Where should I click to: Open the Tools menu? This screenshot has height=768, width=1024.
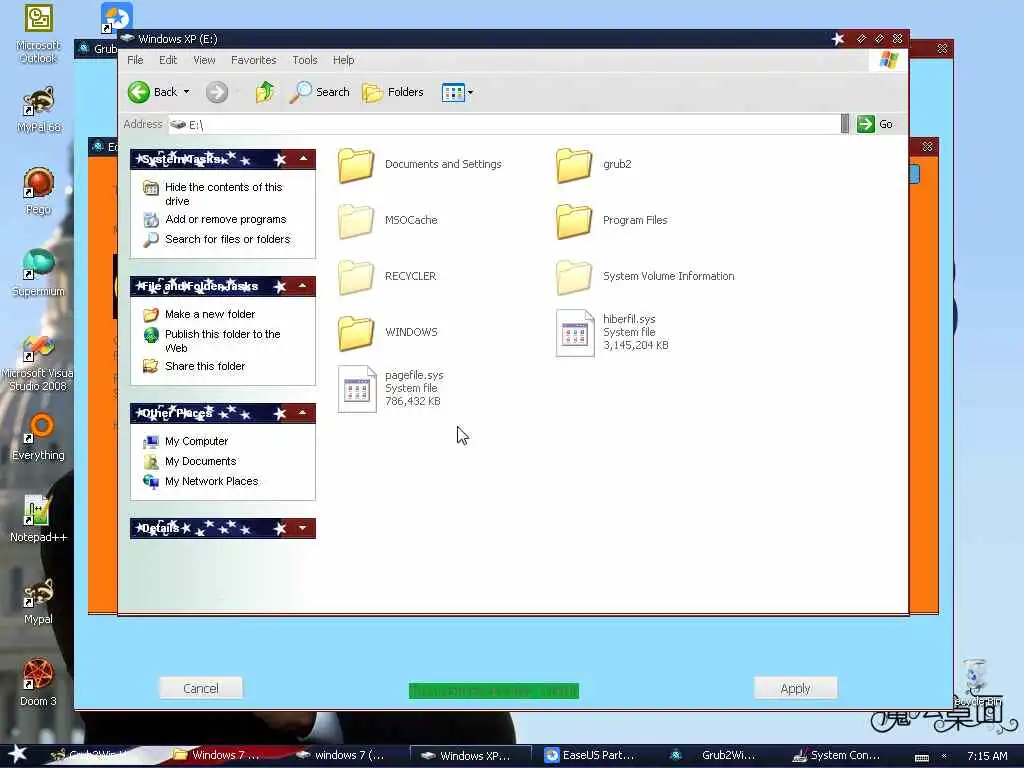[304, 60]
